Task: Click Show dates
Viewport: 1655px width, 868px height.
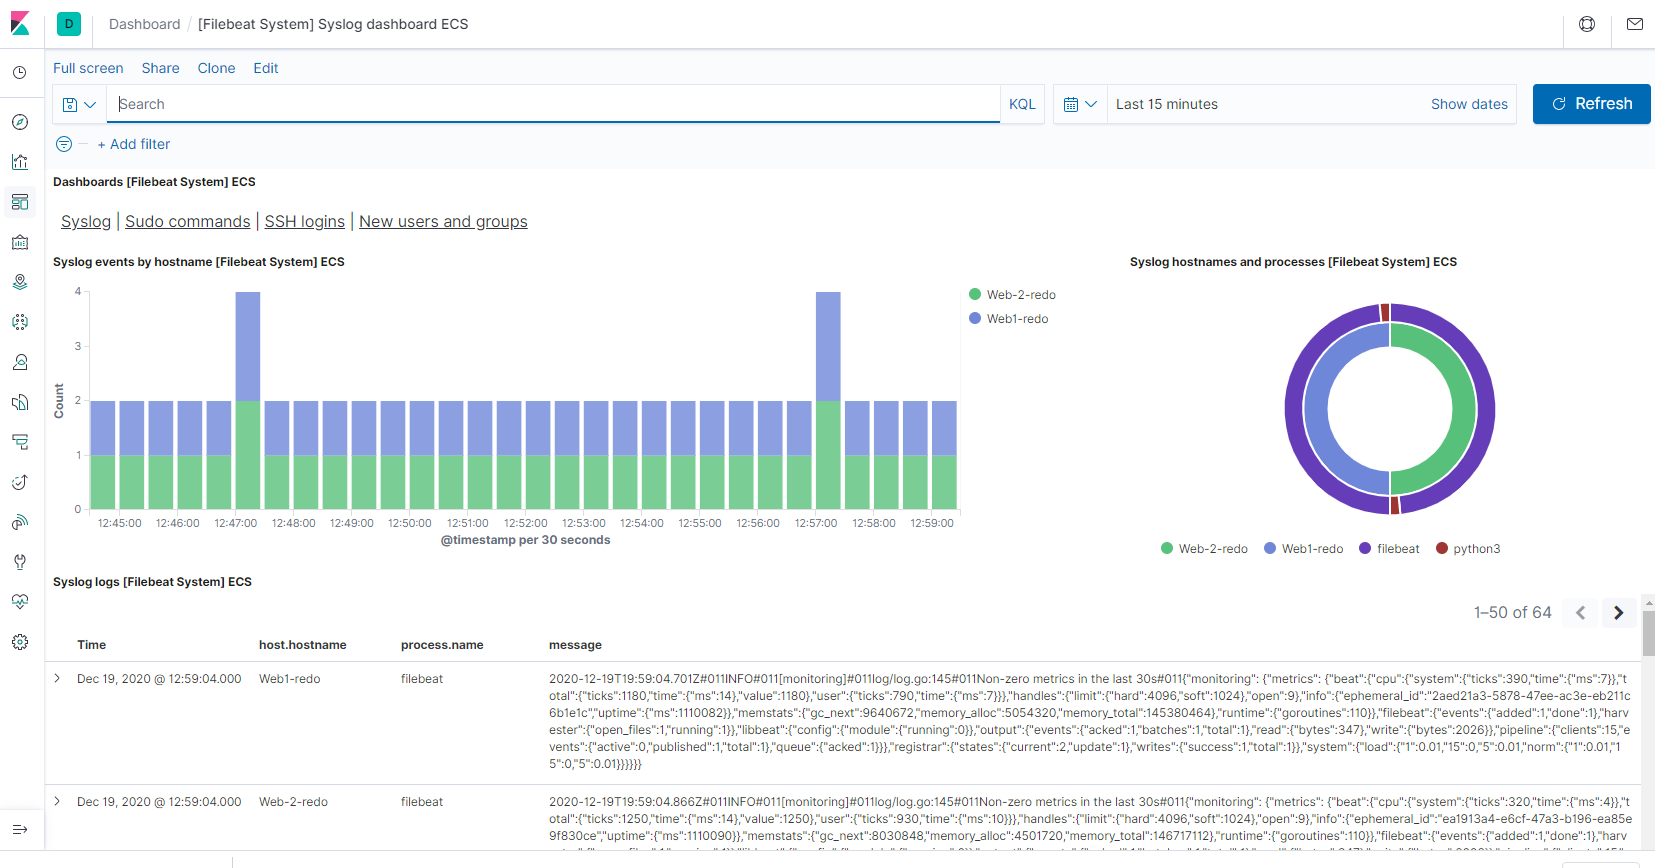Action: coord(1469,104)
